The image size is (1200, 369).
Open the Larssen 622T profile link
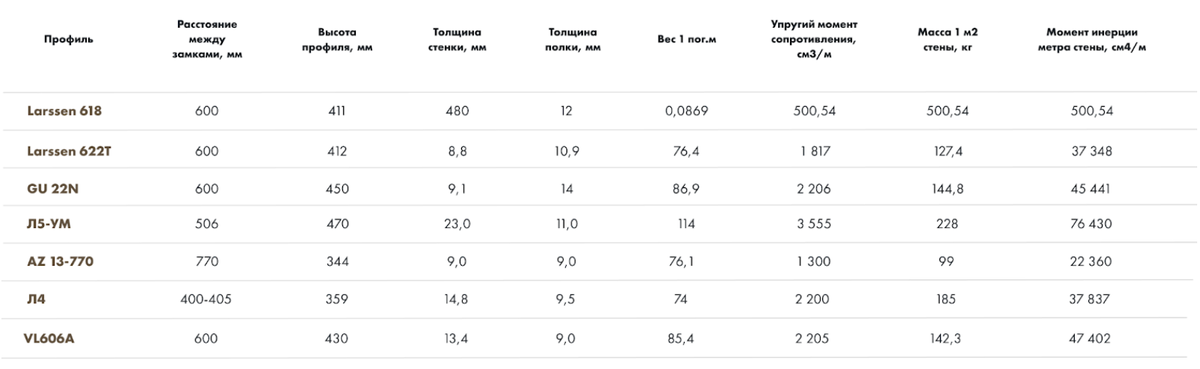[x=74, y=150]
